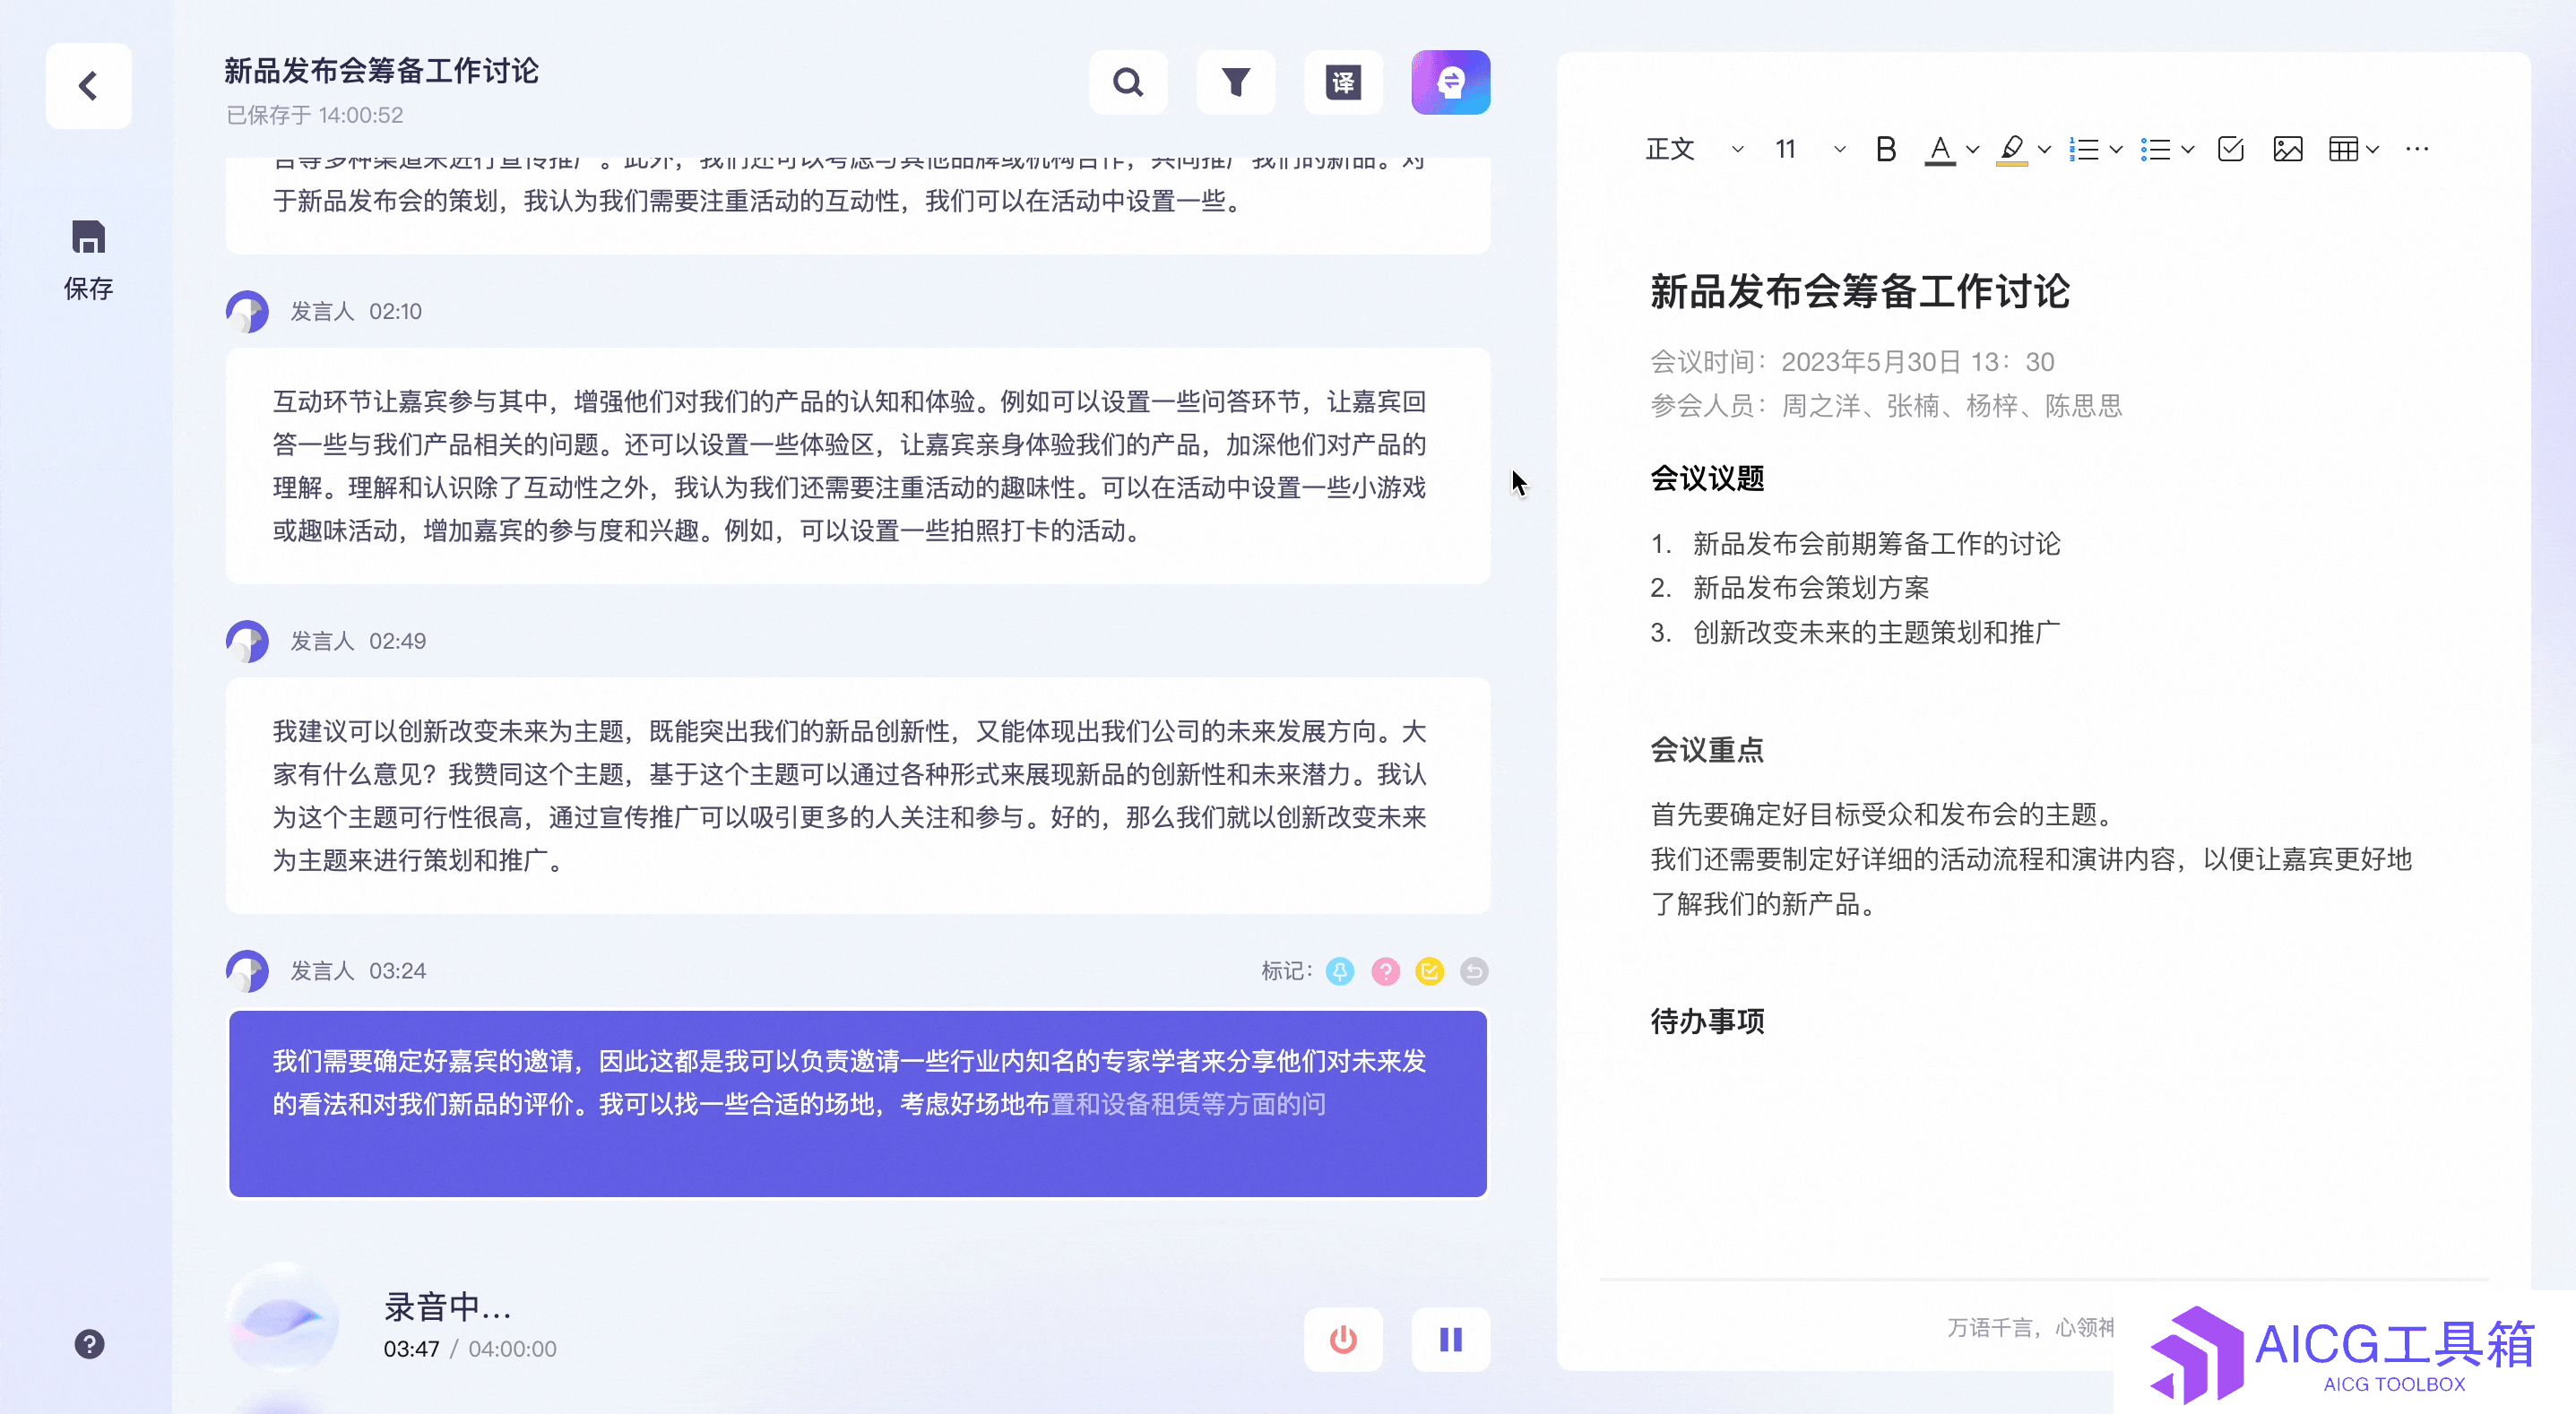Click the recording title 新品发布会筹备工作讨论 in header
The image size is (2576, 1414).
click(381, 71)
